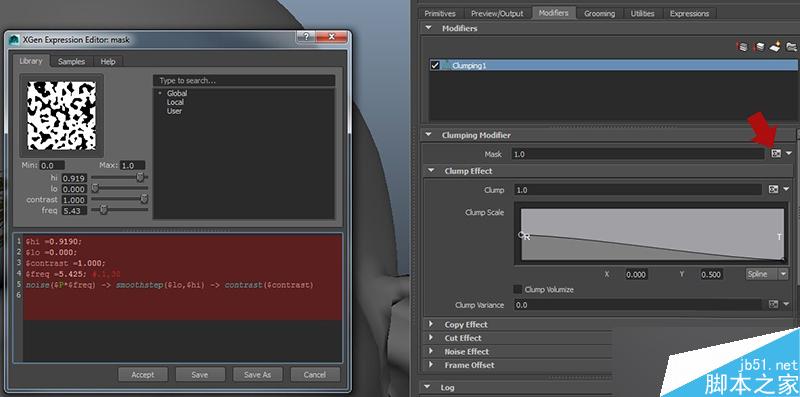This screenshot has width=800, height=397.
Task: Open the Grooming tab
Action: coord(599,14)
